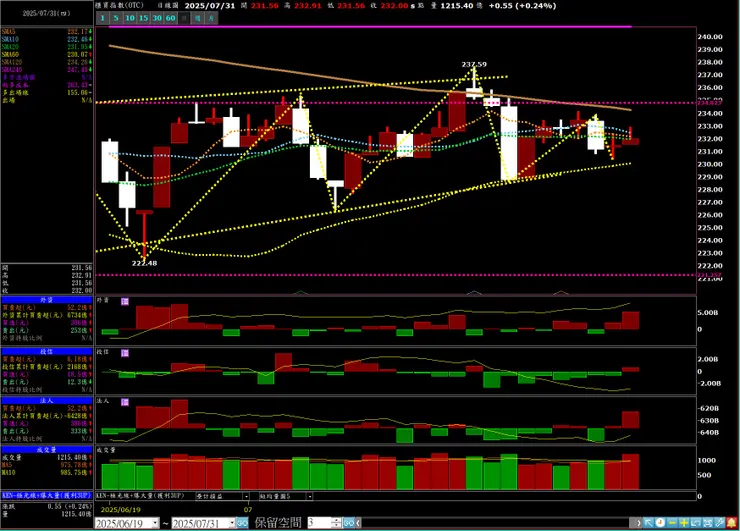Click the 保留空間 value stepper arrows

point(336,523)
